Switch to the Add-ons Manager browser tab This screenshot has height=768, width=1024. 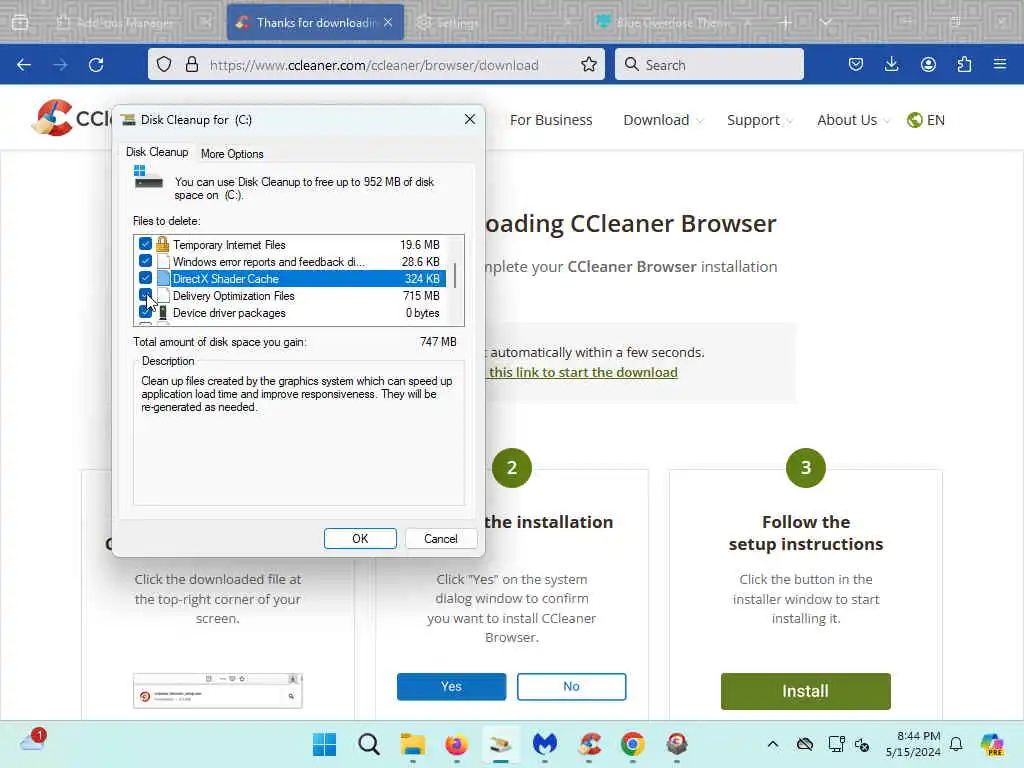[x=124, y=22]
